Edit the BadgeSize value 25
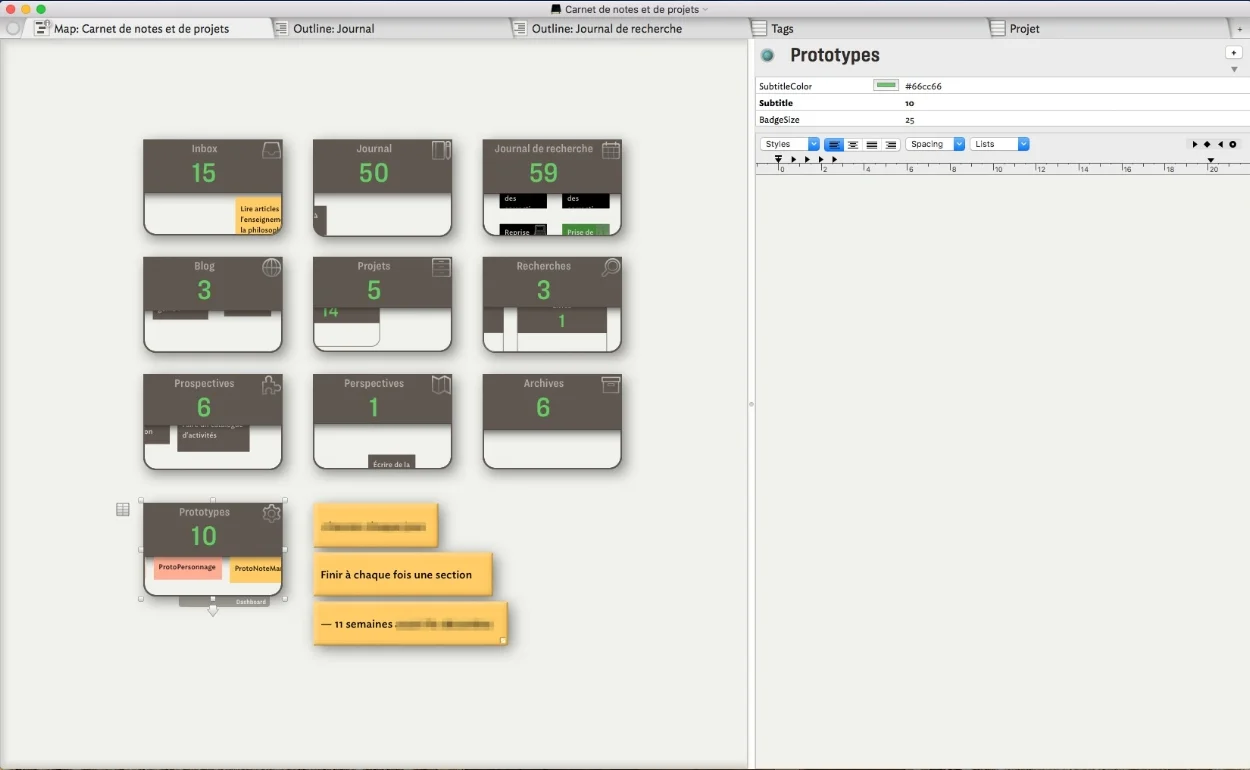 tap(910, 120)
